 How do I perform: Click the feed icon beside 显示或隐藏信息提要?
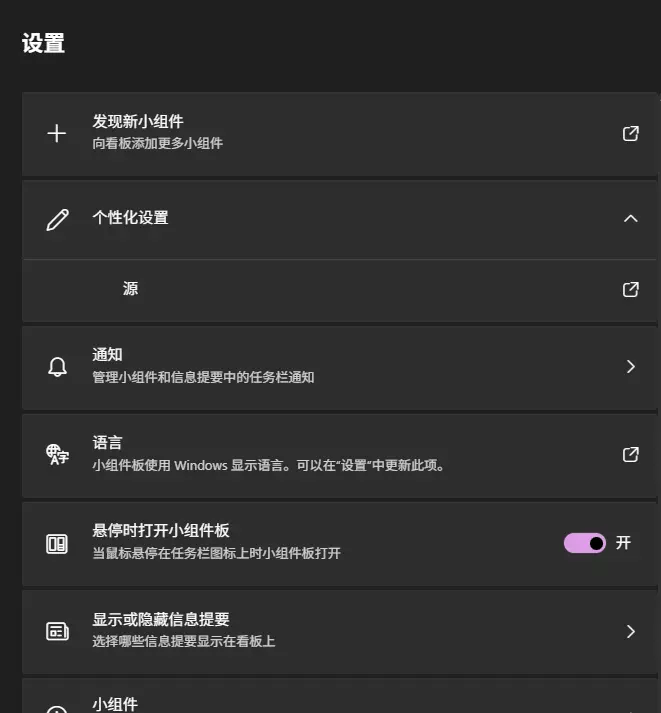pyautogui.click(x=57, y=631)
